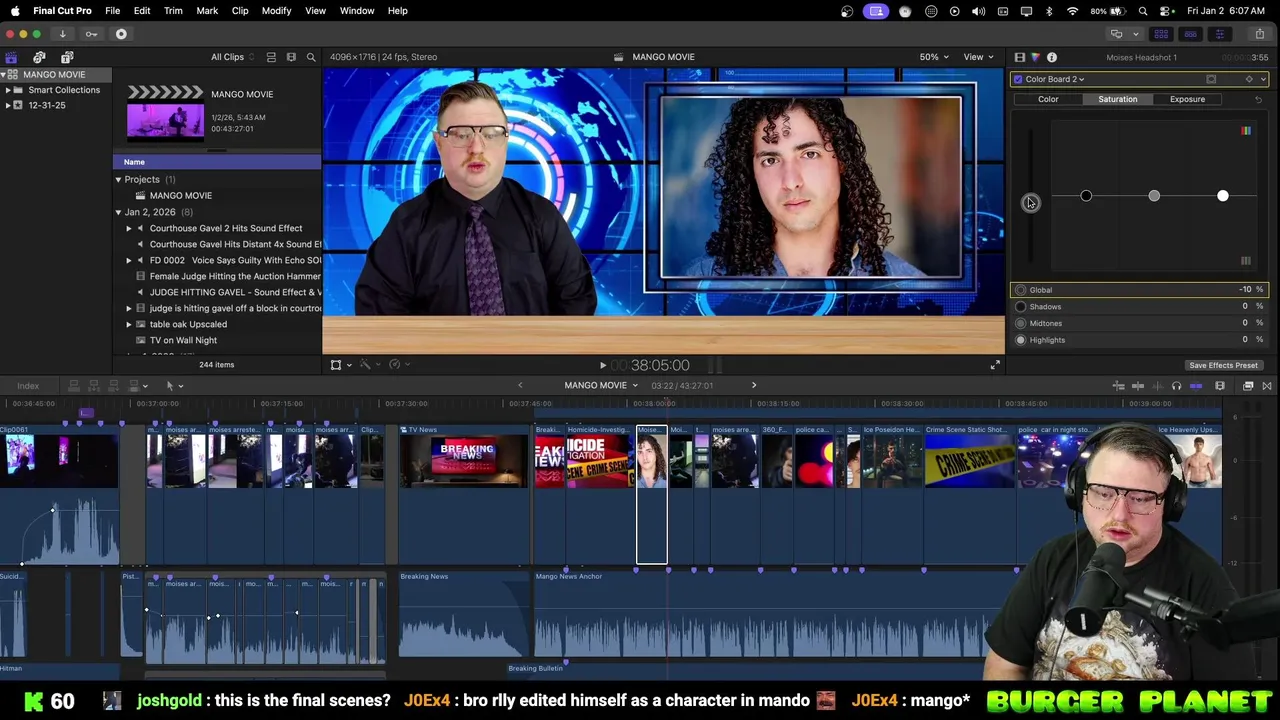Click the Wi-Fi status icon
The image size is (1280, 720).
pos(1072,11)
